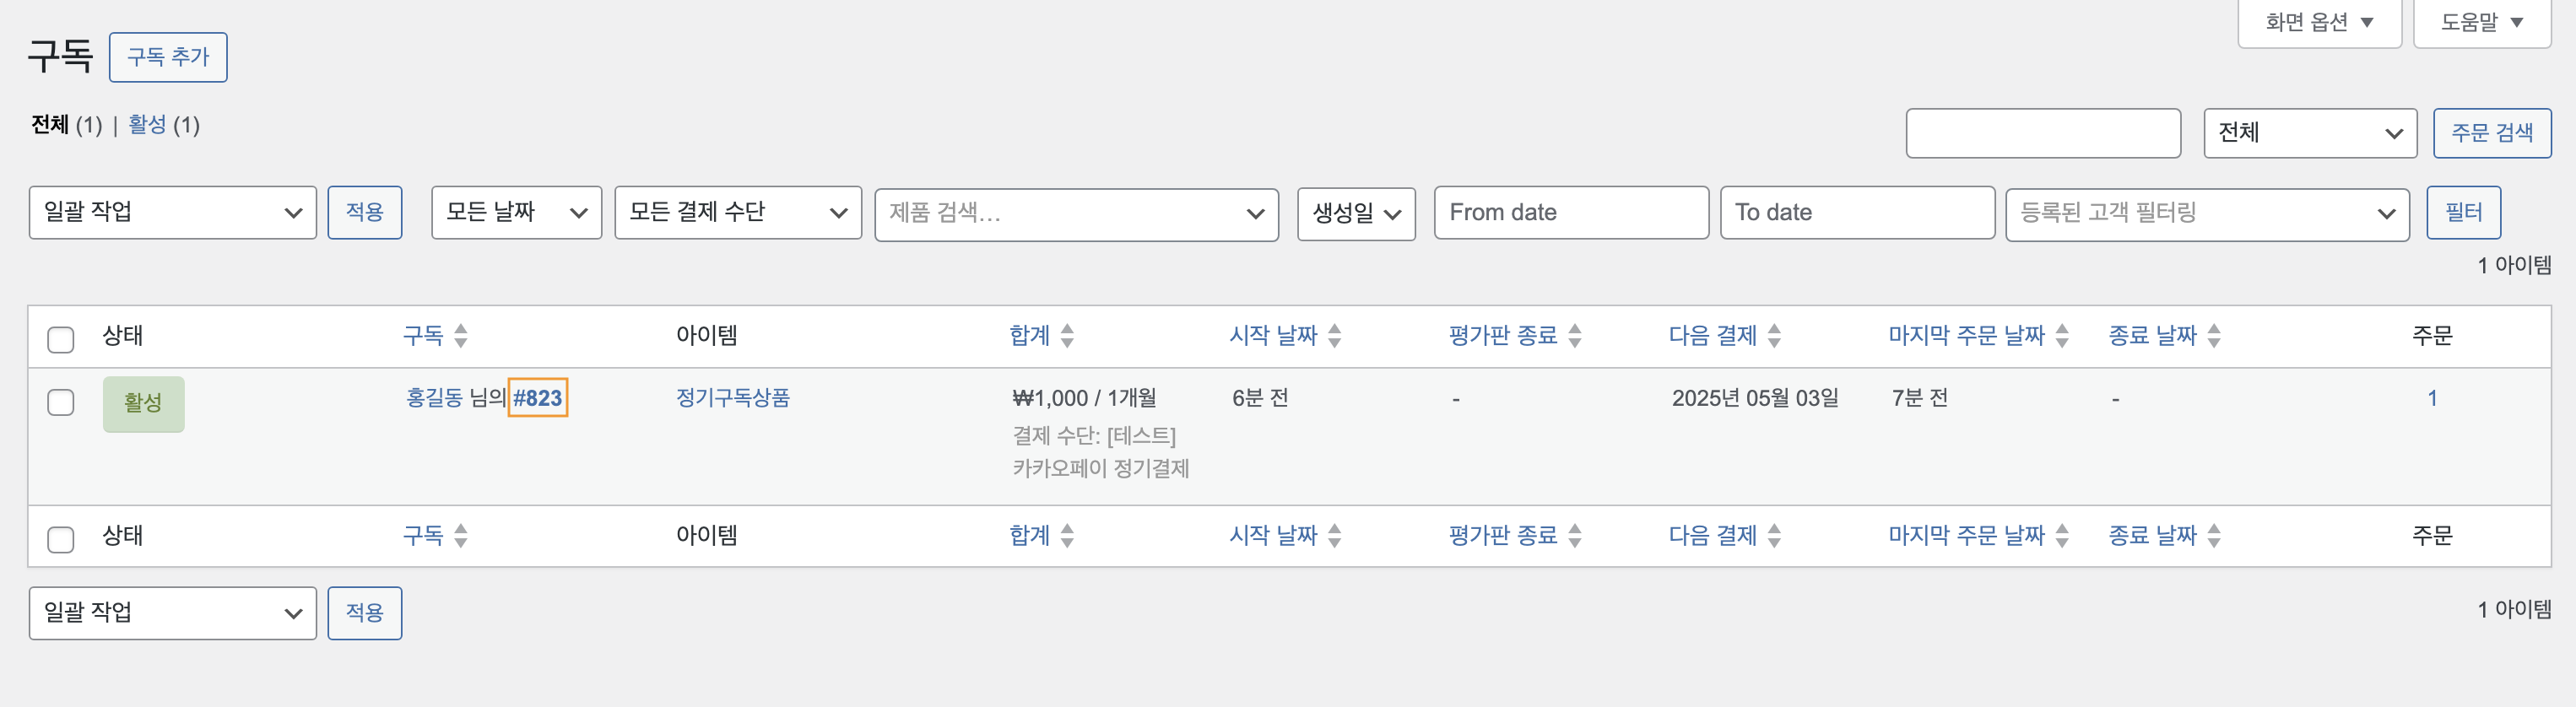Click the 필터 button
2576x707 pixels.
(2463, 212)
